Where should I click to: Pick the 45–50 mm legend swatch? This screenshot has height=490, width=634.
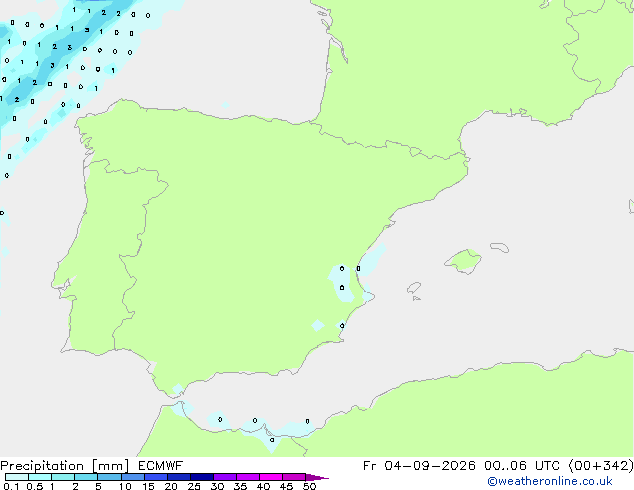coord(294,477)
